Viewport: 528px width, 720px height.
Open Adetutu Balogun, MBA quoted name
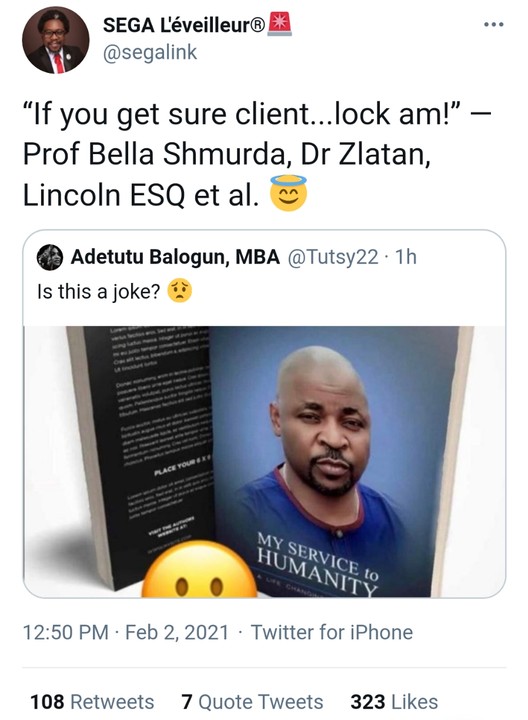(x=175, y=257)
